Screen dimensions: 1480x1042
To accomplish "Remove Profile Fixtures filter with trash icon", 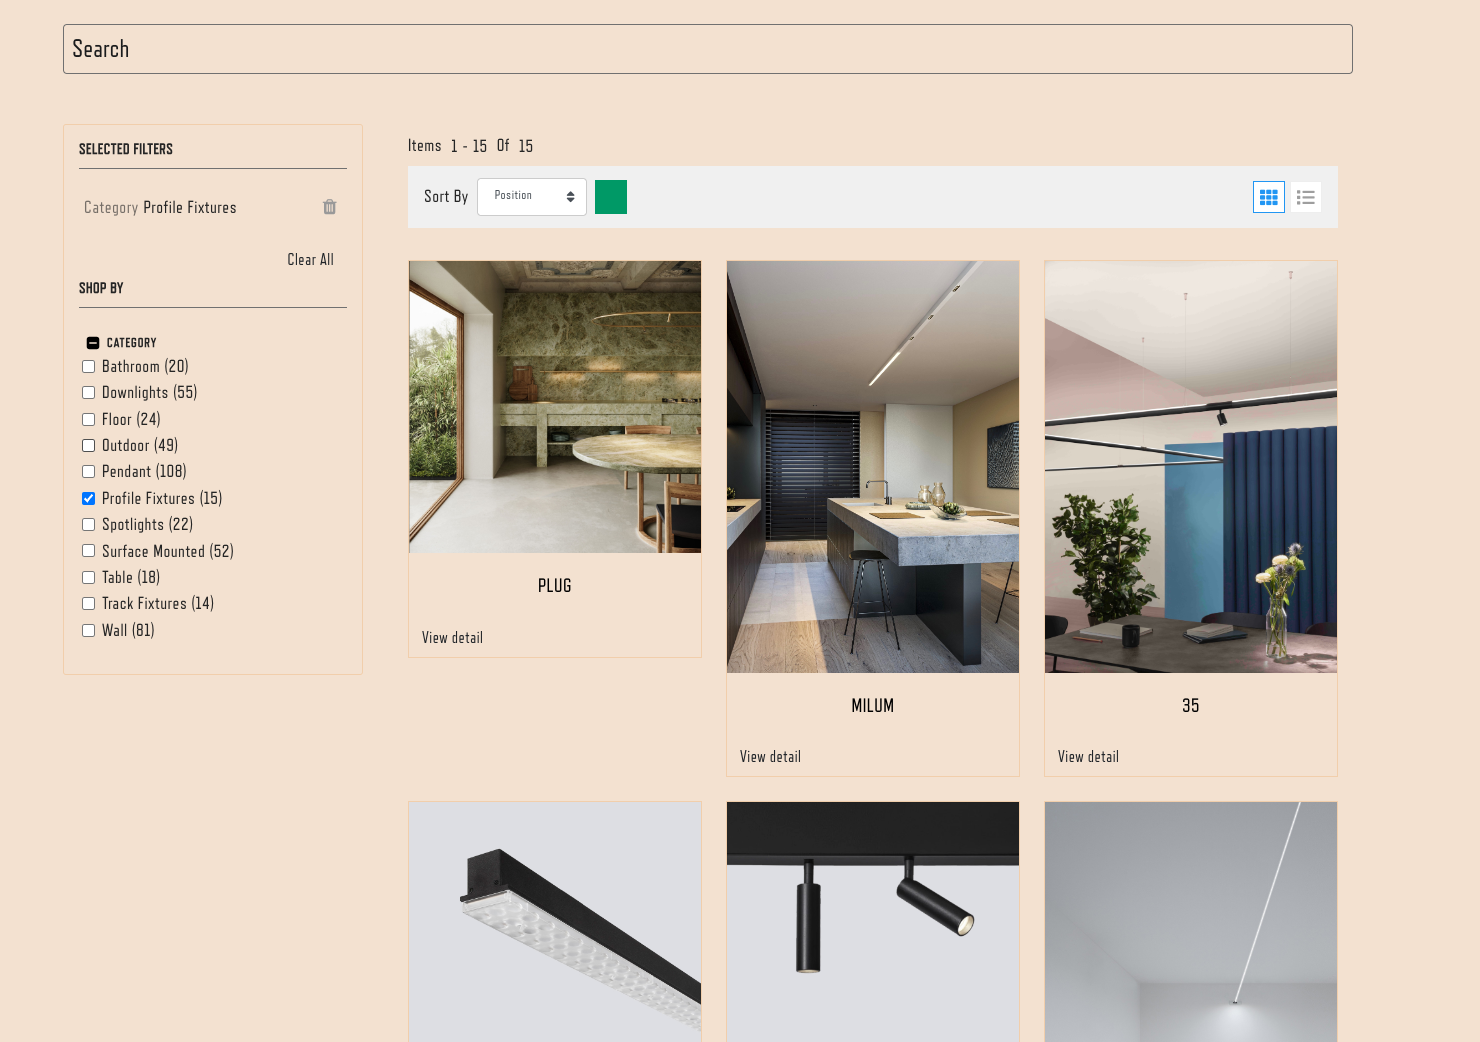I will [329, 207].
